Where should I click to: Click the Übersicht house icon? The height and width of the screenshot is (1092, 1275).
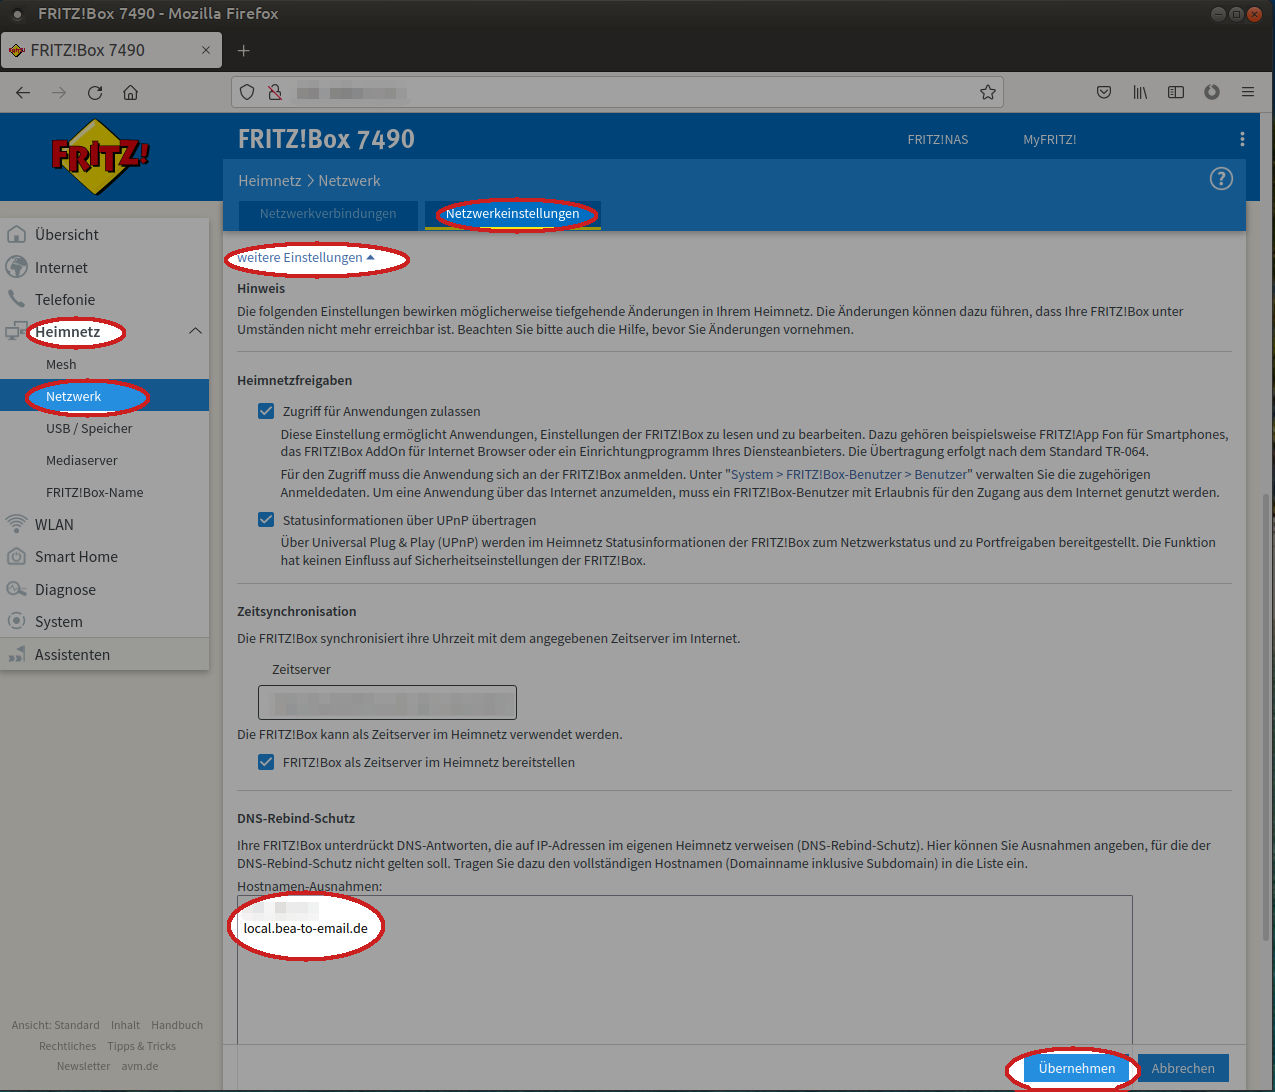click(16, 234)
